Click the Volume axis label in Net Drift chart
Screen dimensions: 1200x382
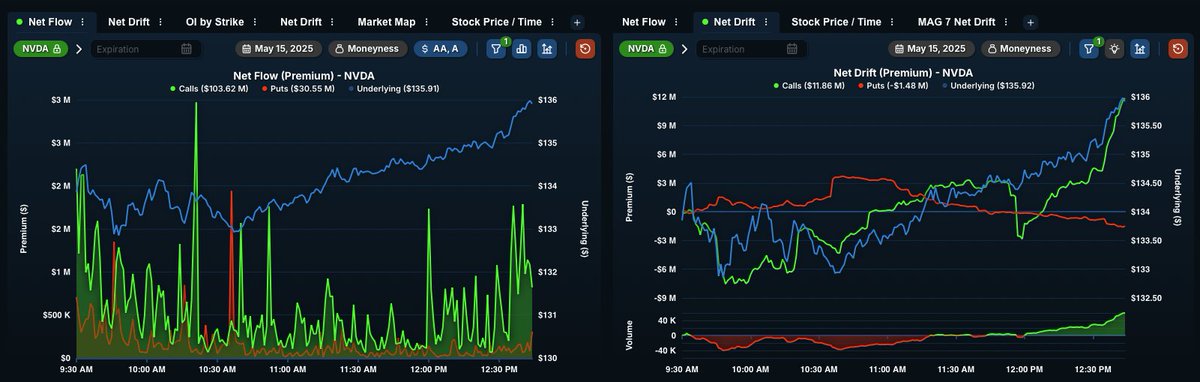(629, 334)
